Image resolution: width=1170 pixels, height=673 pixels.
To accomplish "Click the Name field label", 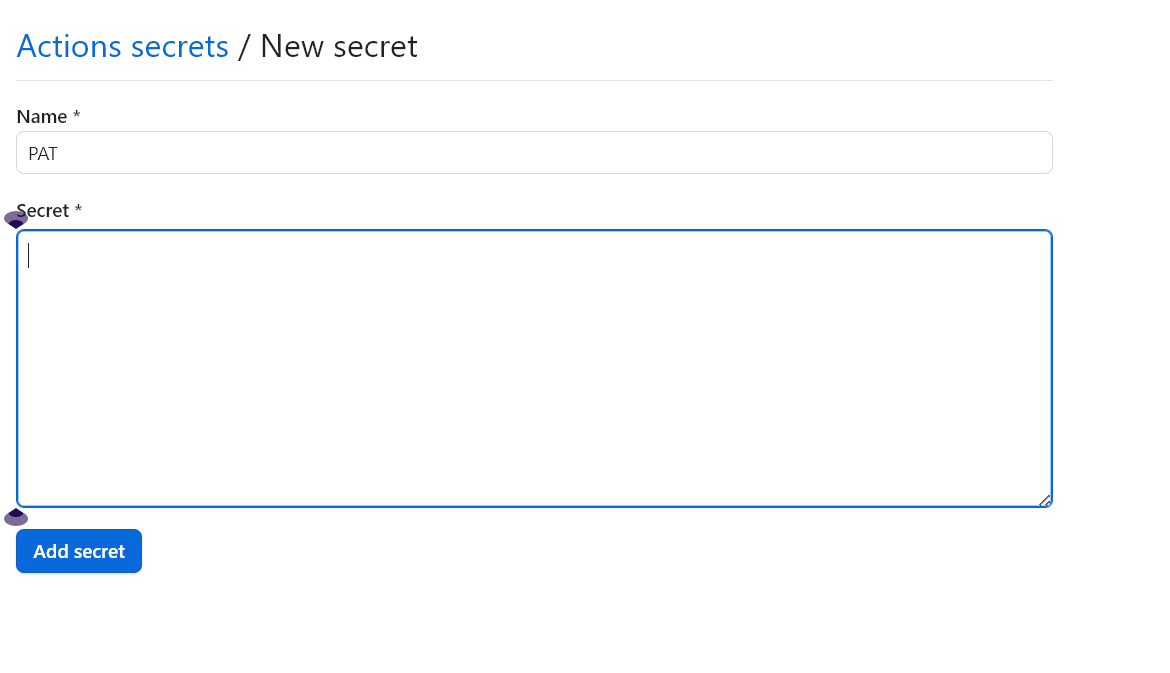I will click(39, 116).
